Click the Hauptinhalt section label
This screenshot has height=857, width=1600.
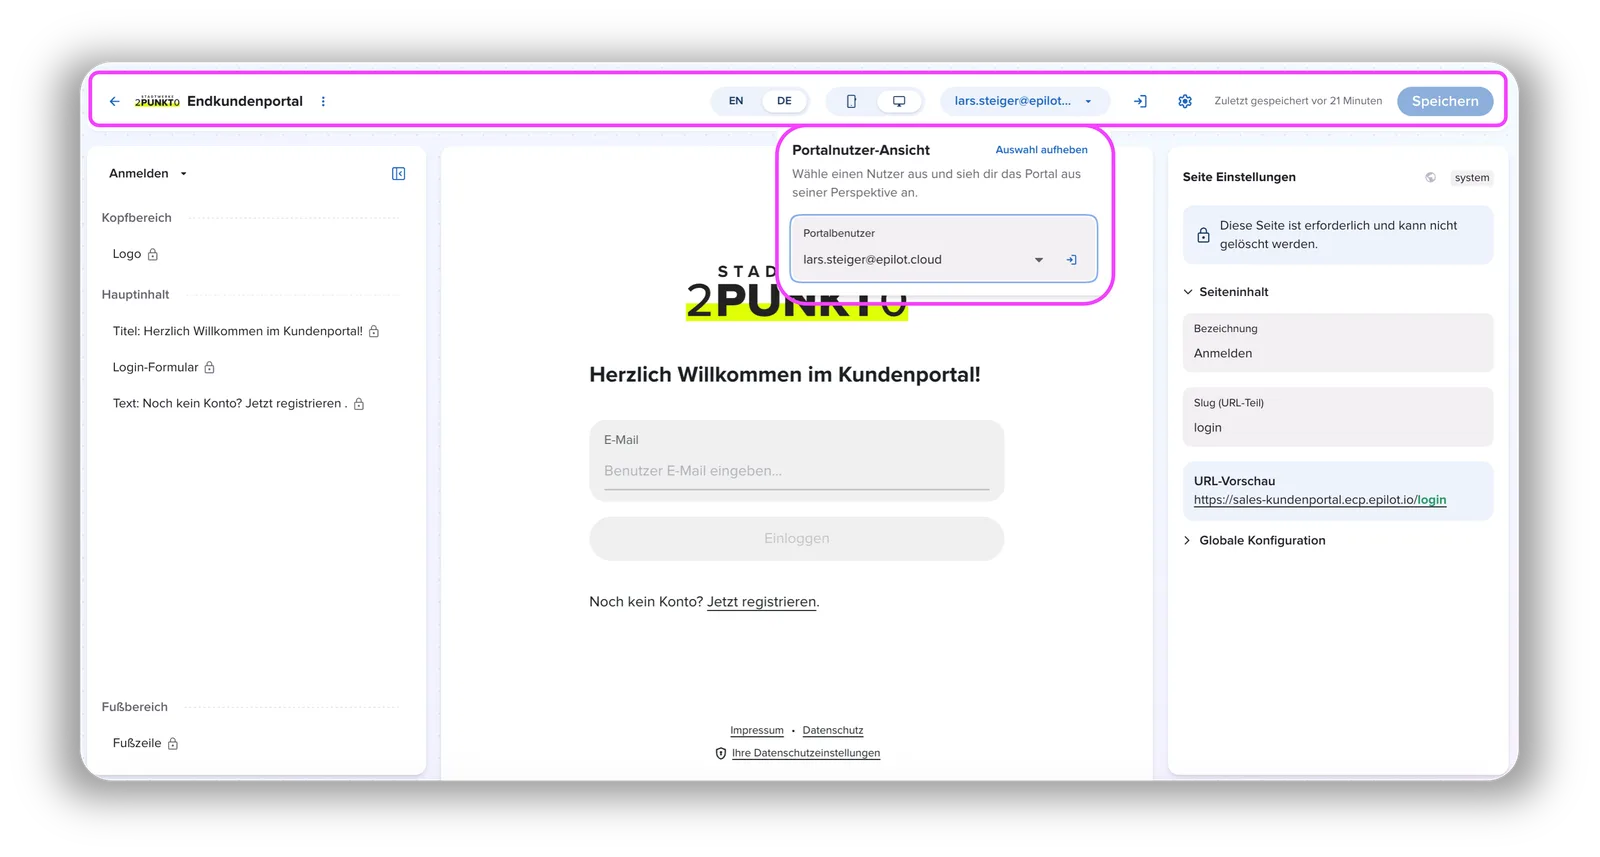[x=135, y=295]
